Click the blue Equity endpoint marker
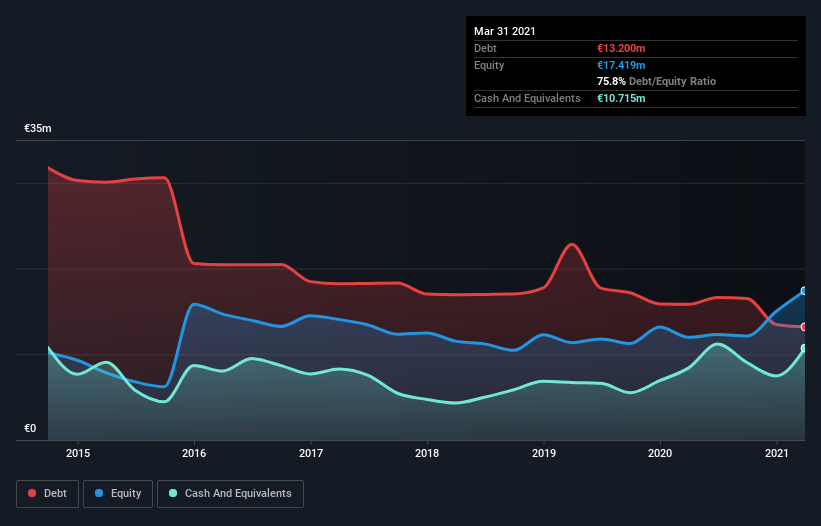This screenshot has height=526, width=821. tap(804, 290)
